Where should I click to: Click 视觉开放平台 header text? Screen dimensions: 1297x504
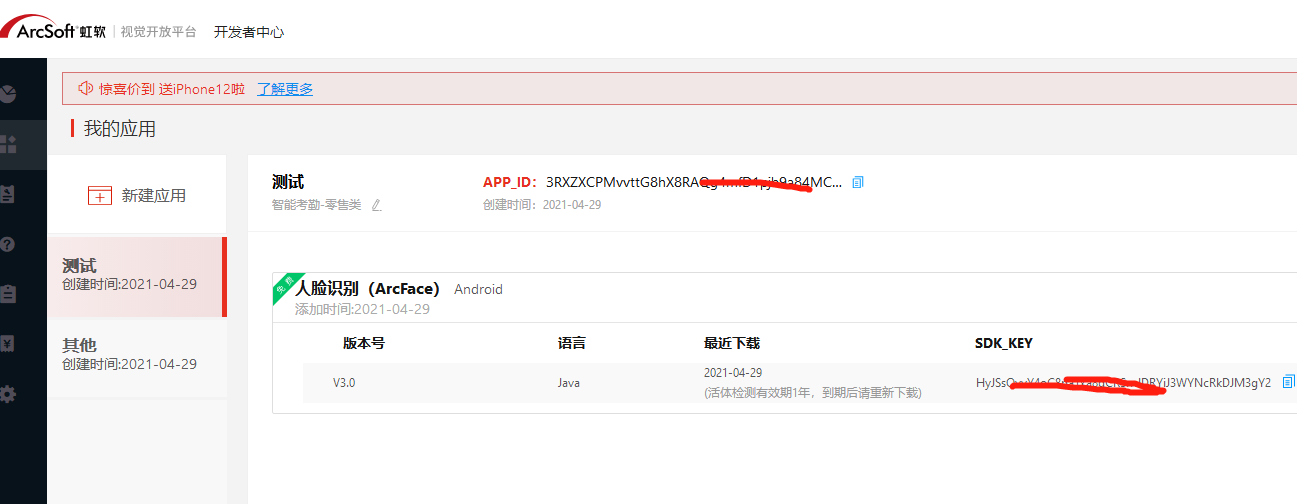(159, 32)
